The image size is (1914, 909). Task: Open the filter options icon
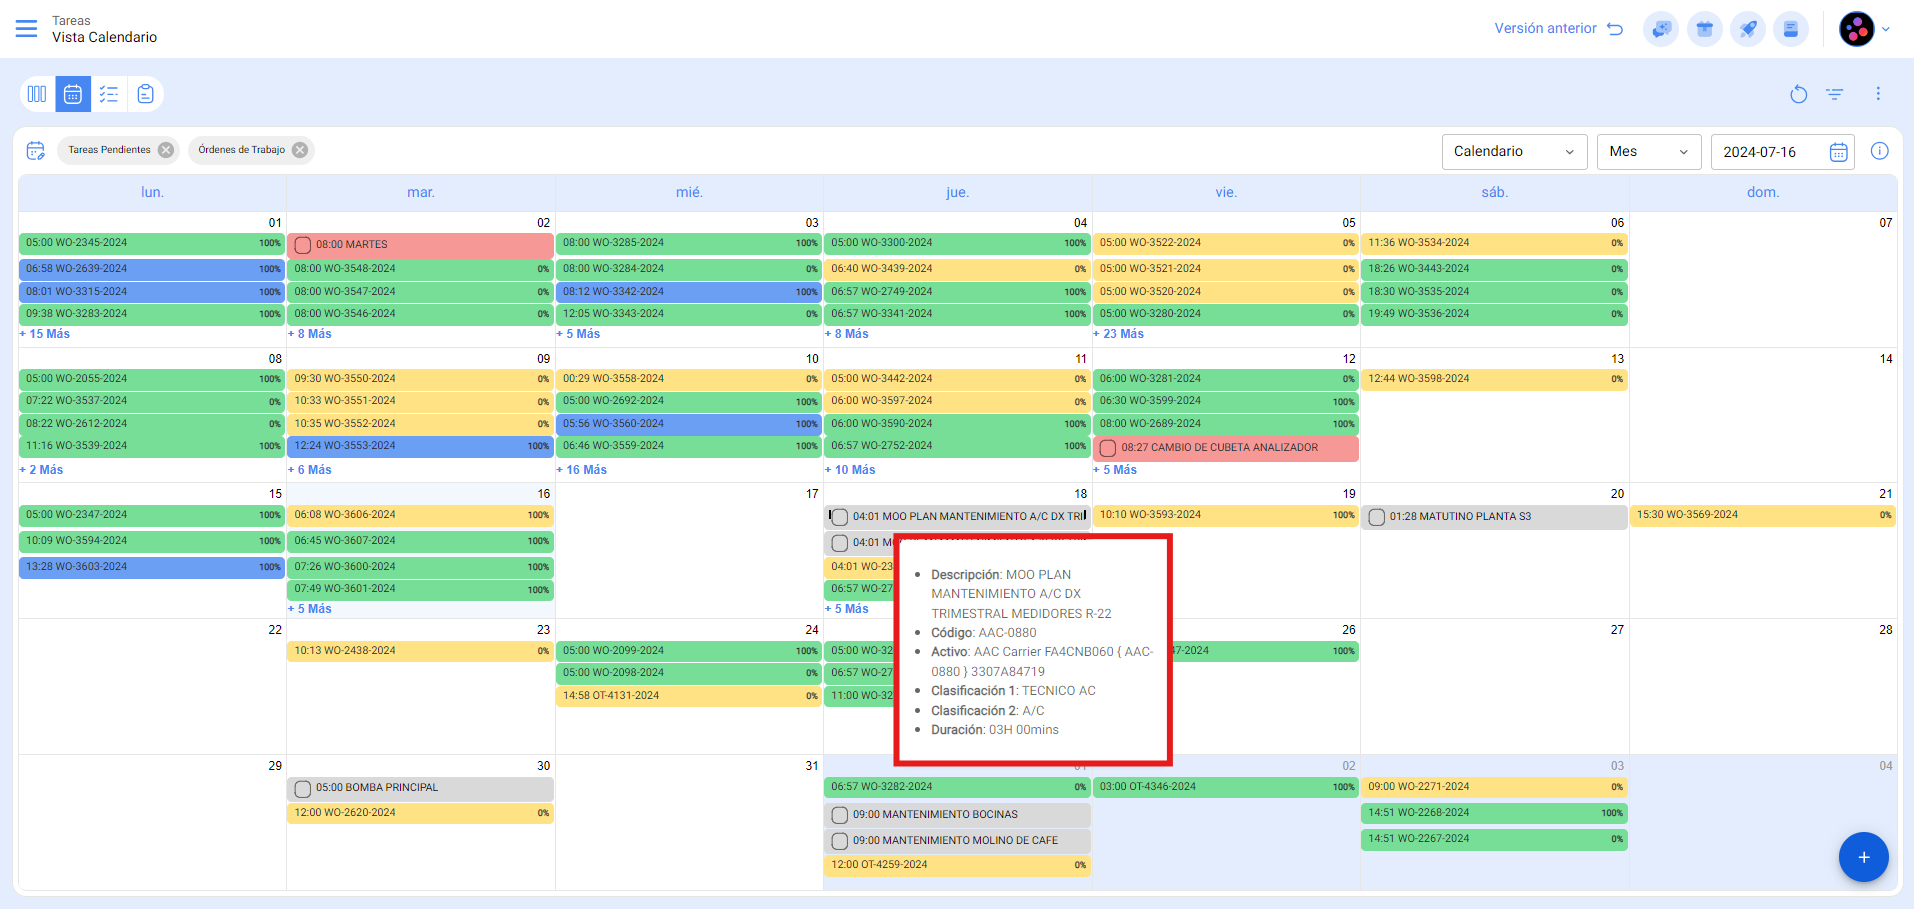click(1834, 94)
